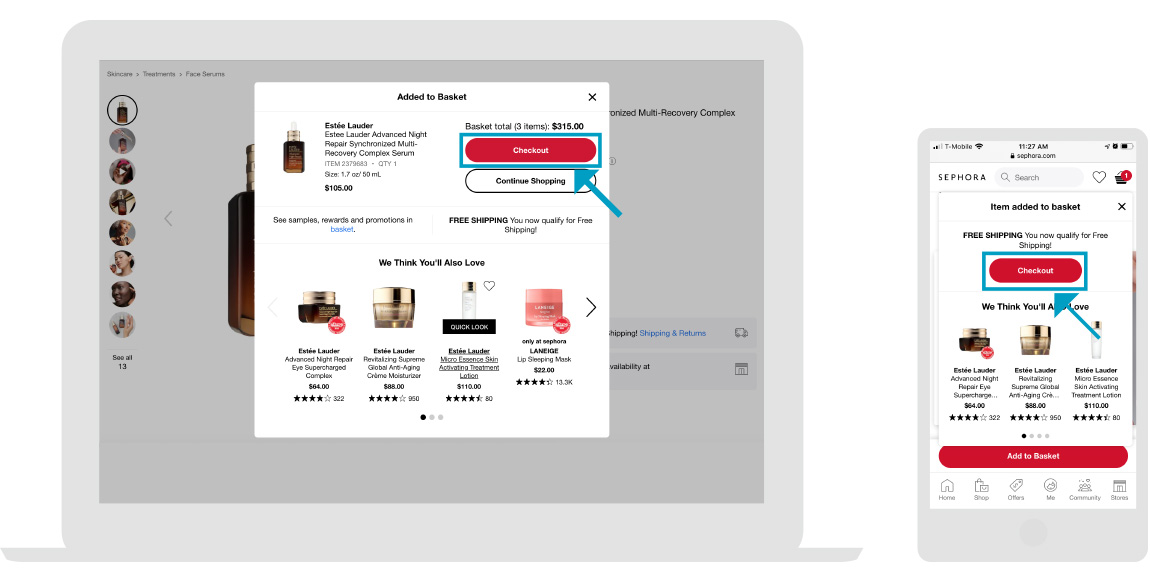Open the blue basket link in the dialog
Image resolution: width=1150 pixels, height=578 pixels.
tap(342, 230)
